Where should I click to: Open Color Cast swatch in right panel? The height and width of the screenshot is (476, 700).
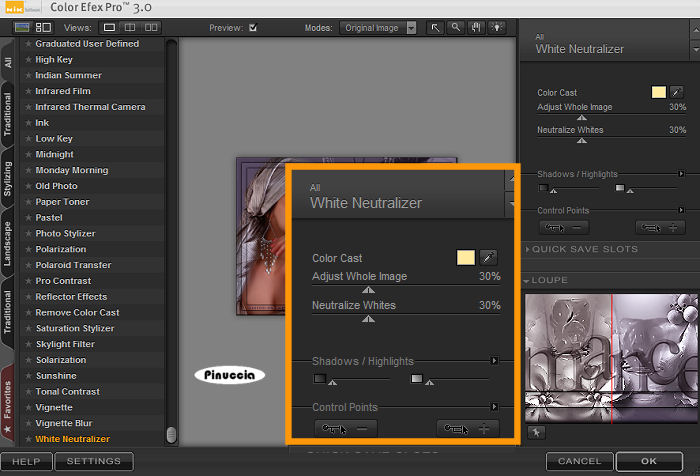point(658,92)
